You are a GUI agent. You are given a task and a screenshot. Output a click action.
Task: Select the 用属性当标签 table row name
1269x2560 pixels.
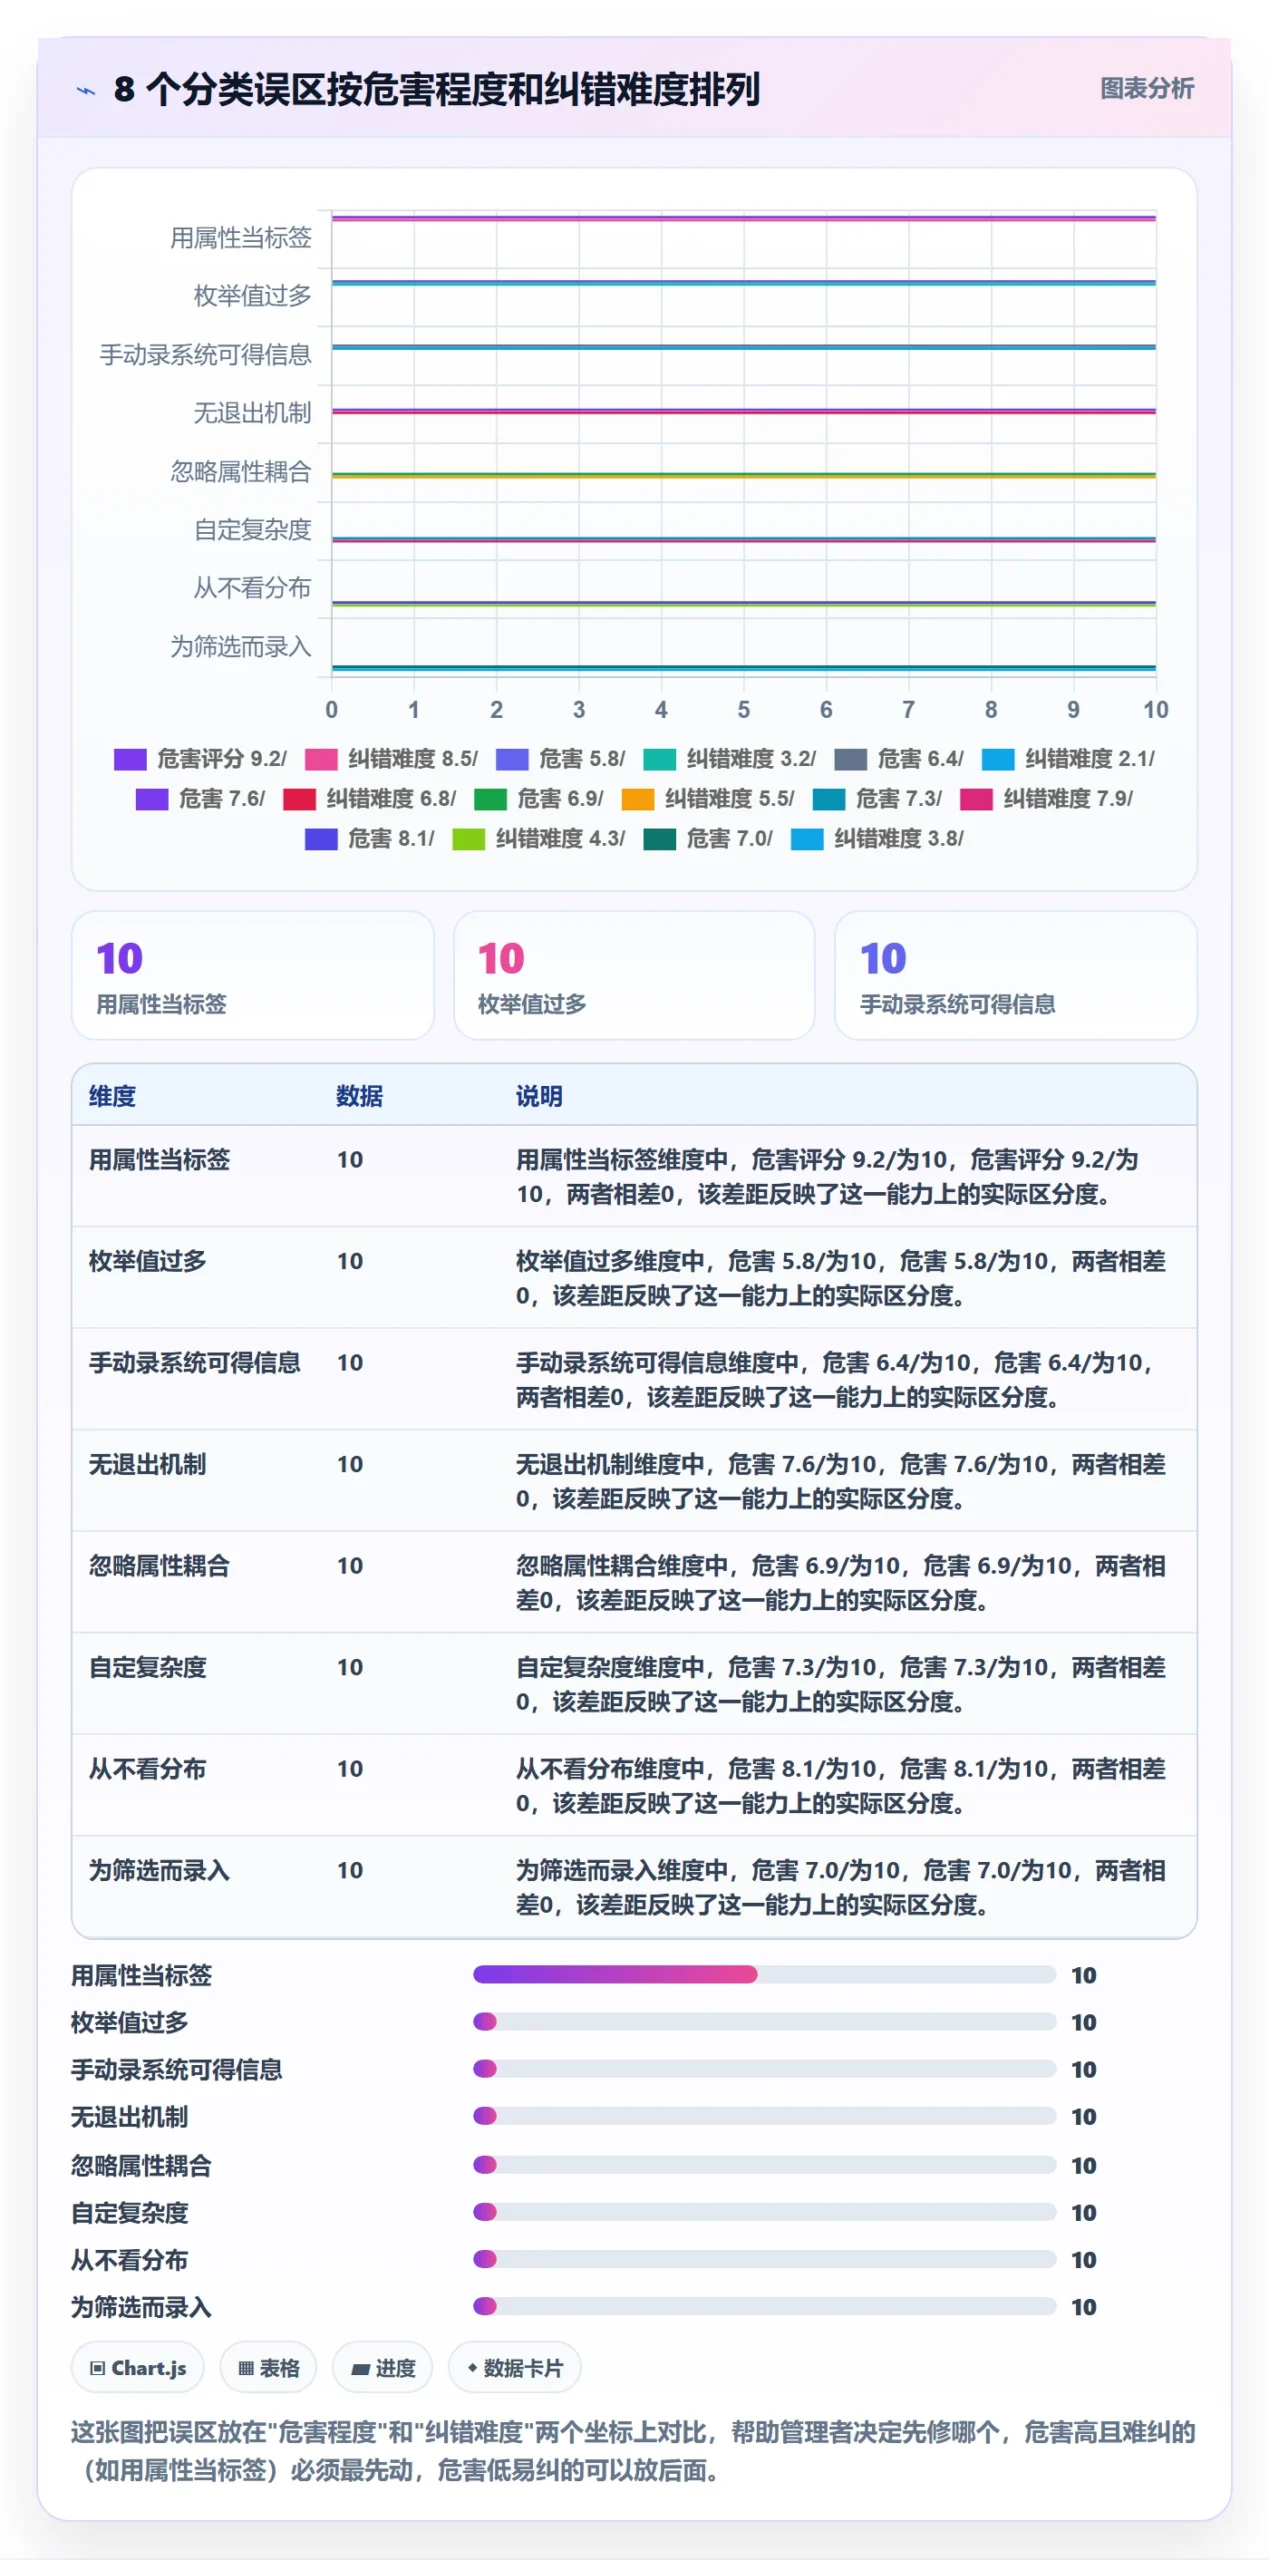(x=159, y=1160)
